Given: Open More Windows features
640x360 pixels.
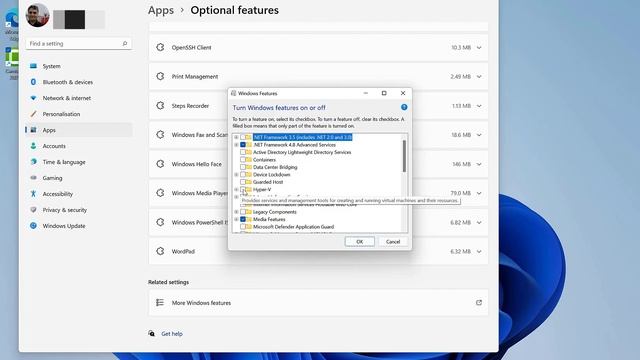Looking at the screenshot, I should [x=318, y=302].
